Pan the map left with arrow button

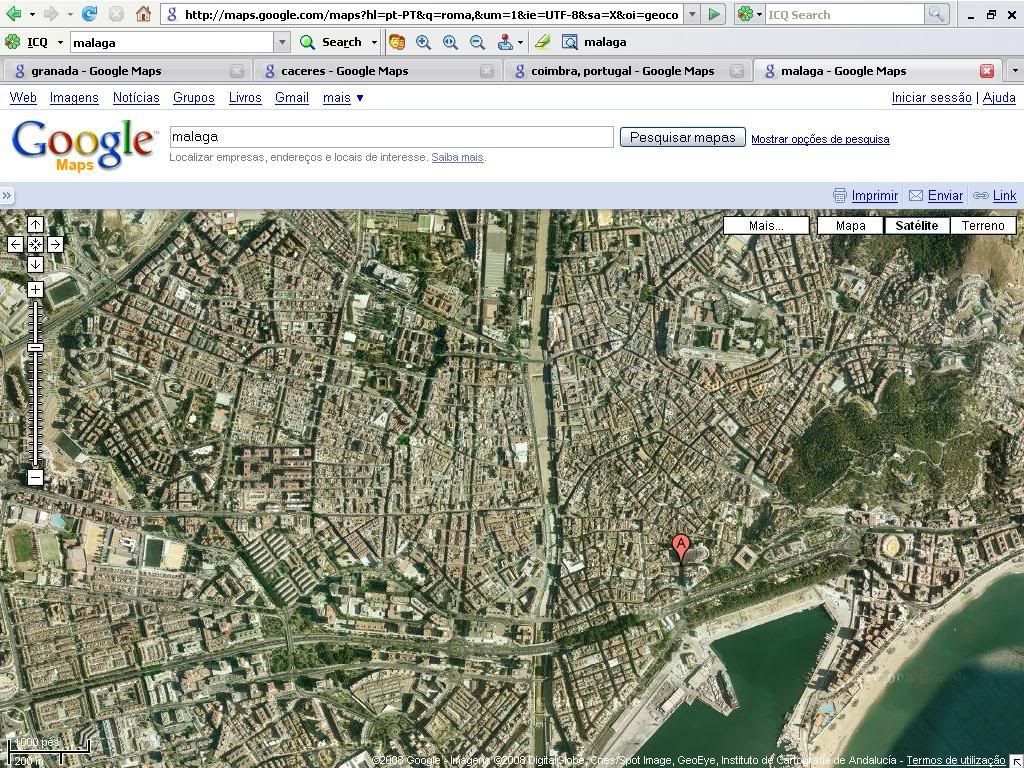click(x=15, y=244)
